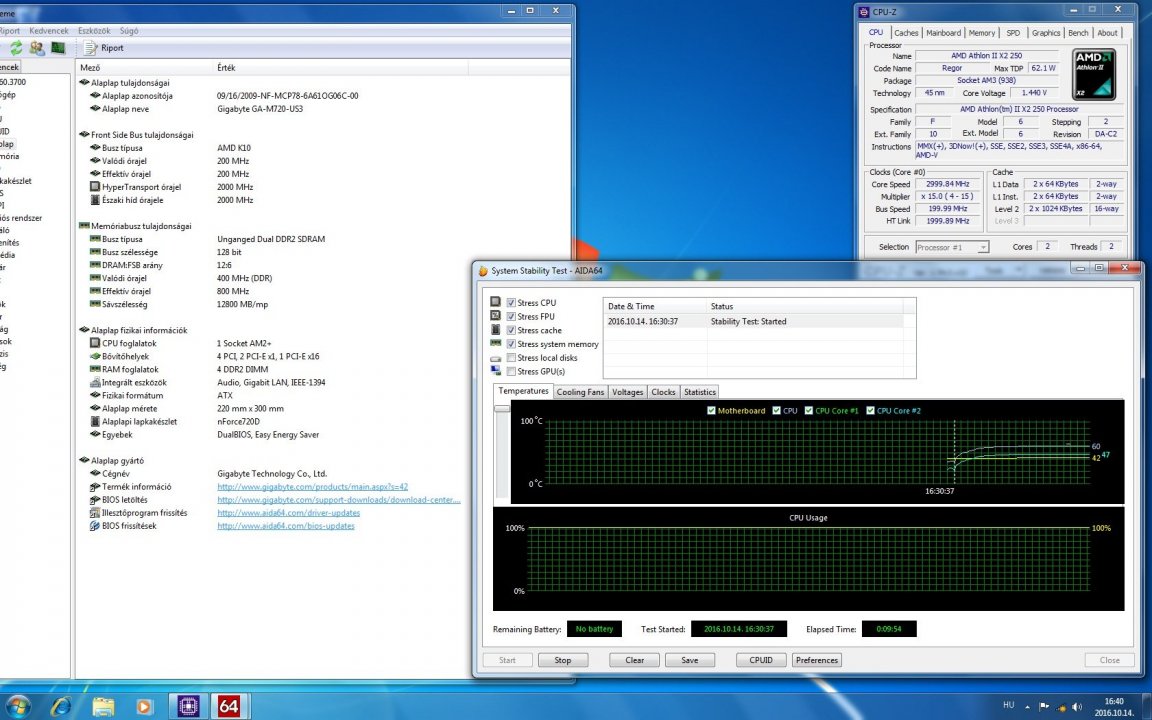Click the Stress cache chip icon
Viewport: 1152px width, 720px height.
coord(496,330)
